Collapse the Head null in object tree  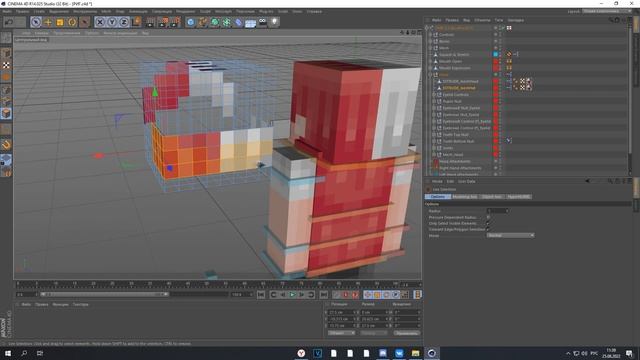[430, 75]
